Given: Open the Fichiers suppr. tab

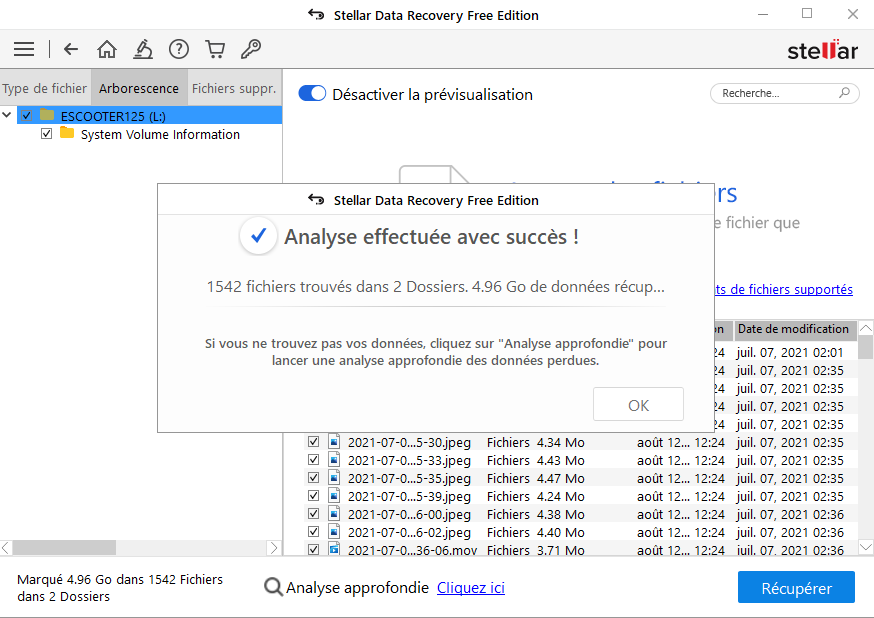Looking at the screenshot, I should coord(233,87).
